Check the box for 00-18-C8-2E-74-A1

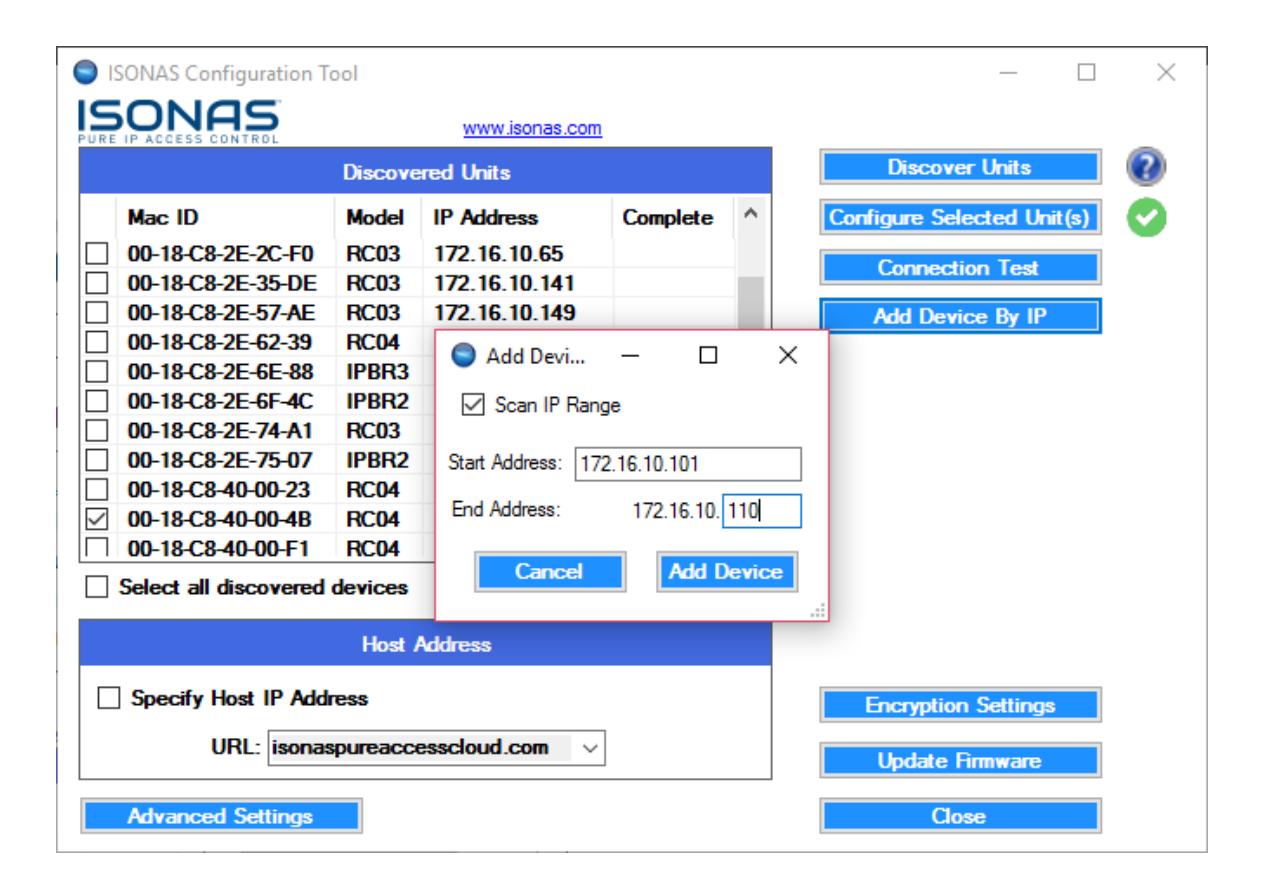(96, 431)
